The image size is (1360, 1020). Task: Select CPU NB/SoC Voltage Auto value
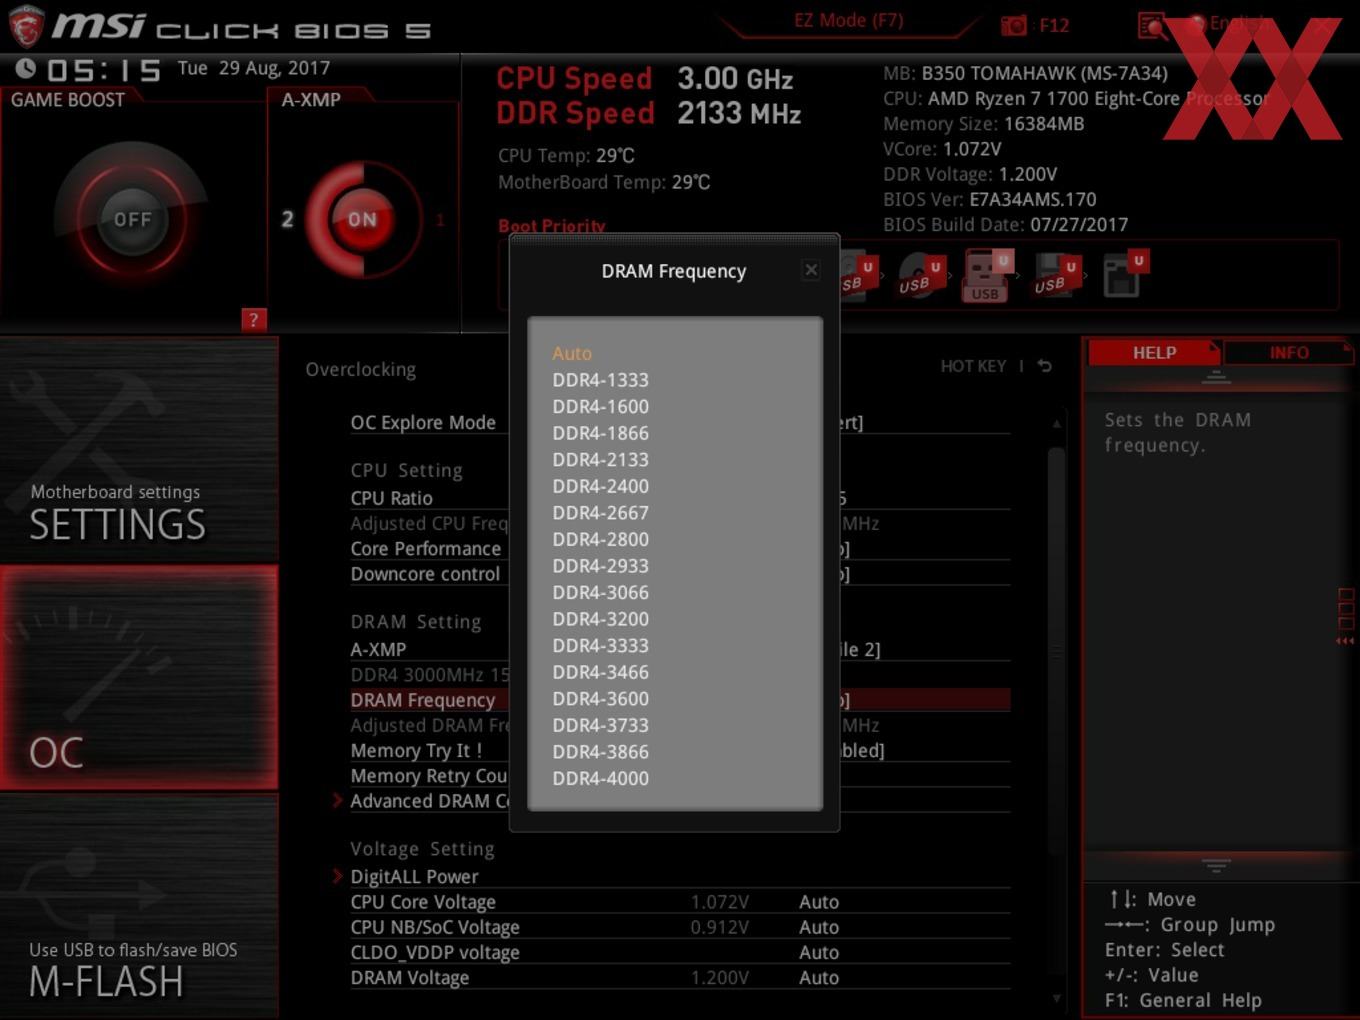click(x=819, y=927)
